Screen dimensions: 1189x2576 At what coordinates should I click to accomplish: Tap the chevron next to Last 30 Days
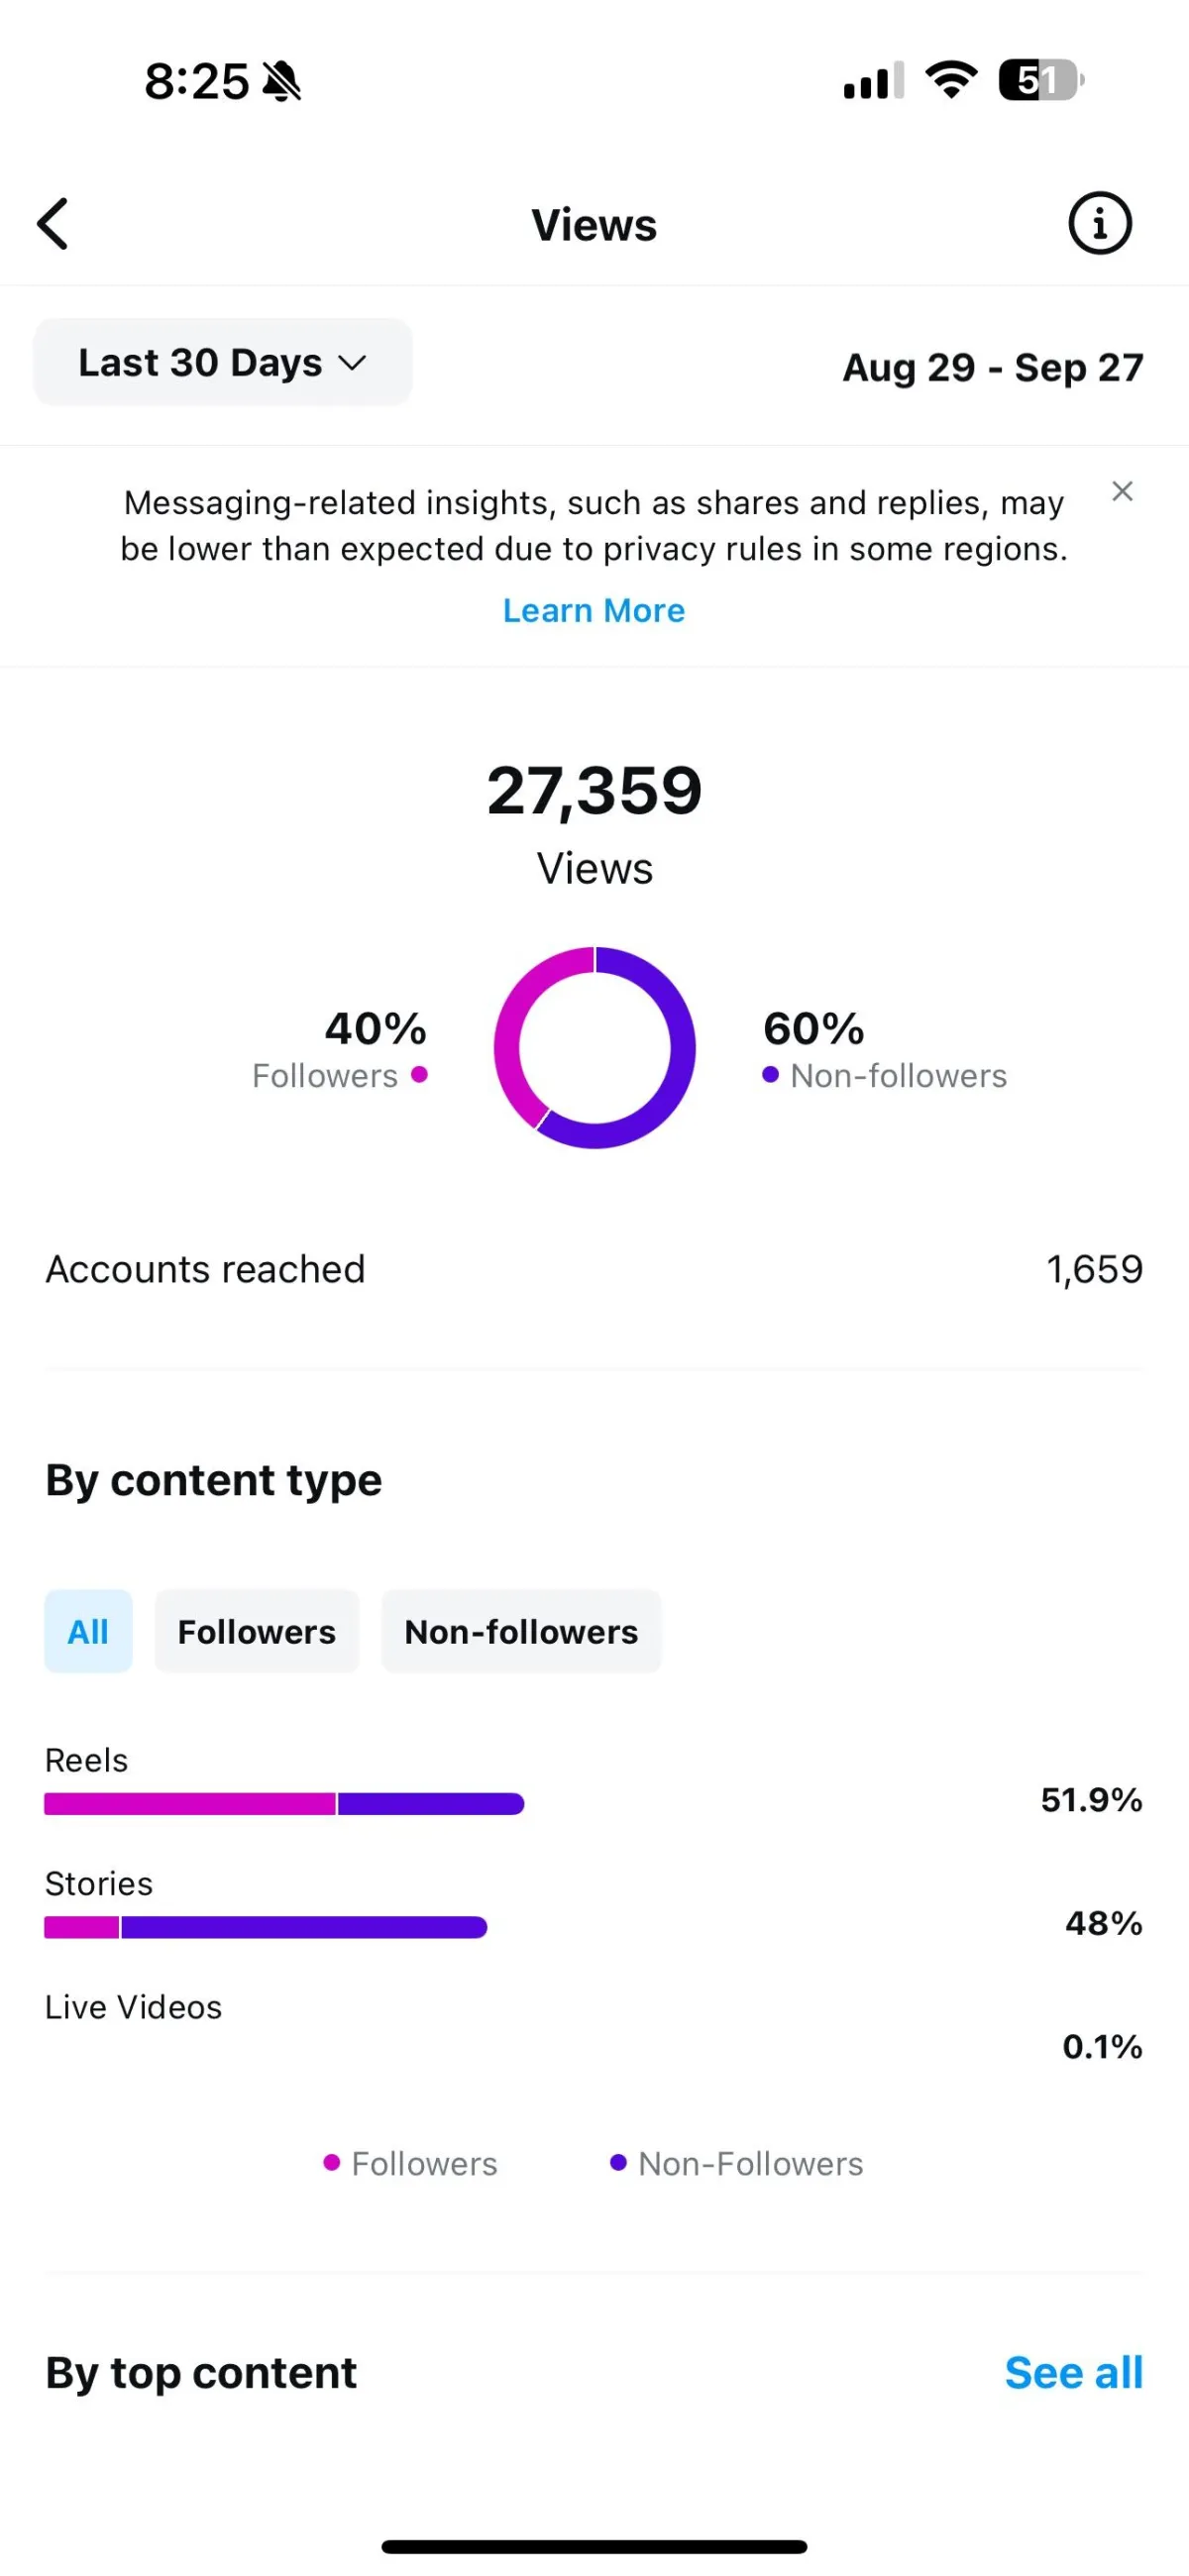[x=352, y=363]
